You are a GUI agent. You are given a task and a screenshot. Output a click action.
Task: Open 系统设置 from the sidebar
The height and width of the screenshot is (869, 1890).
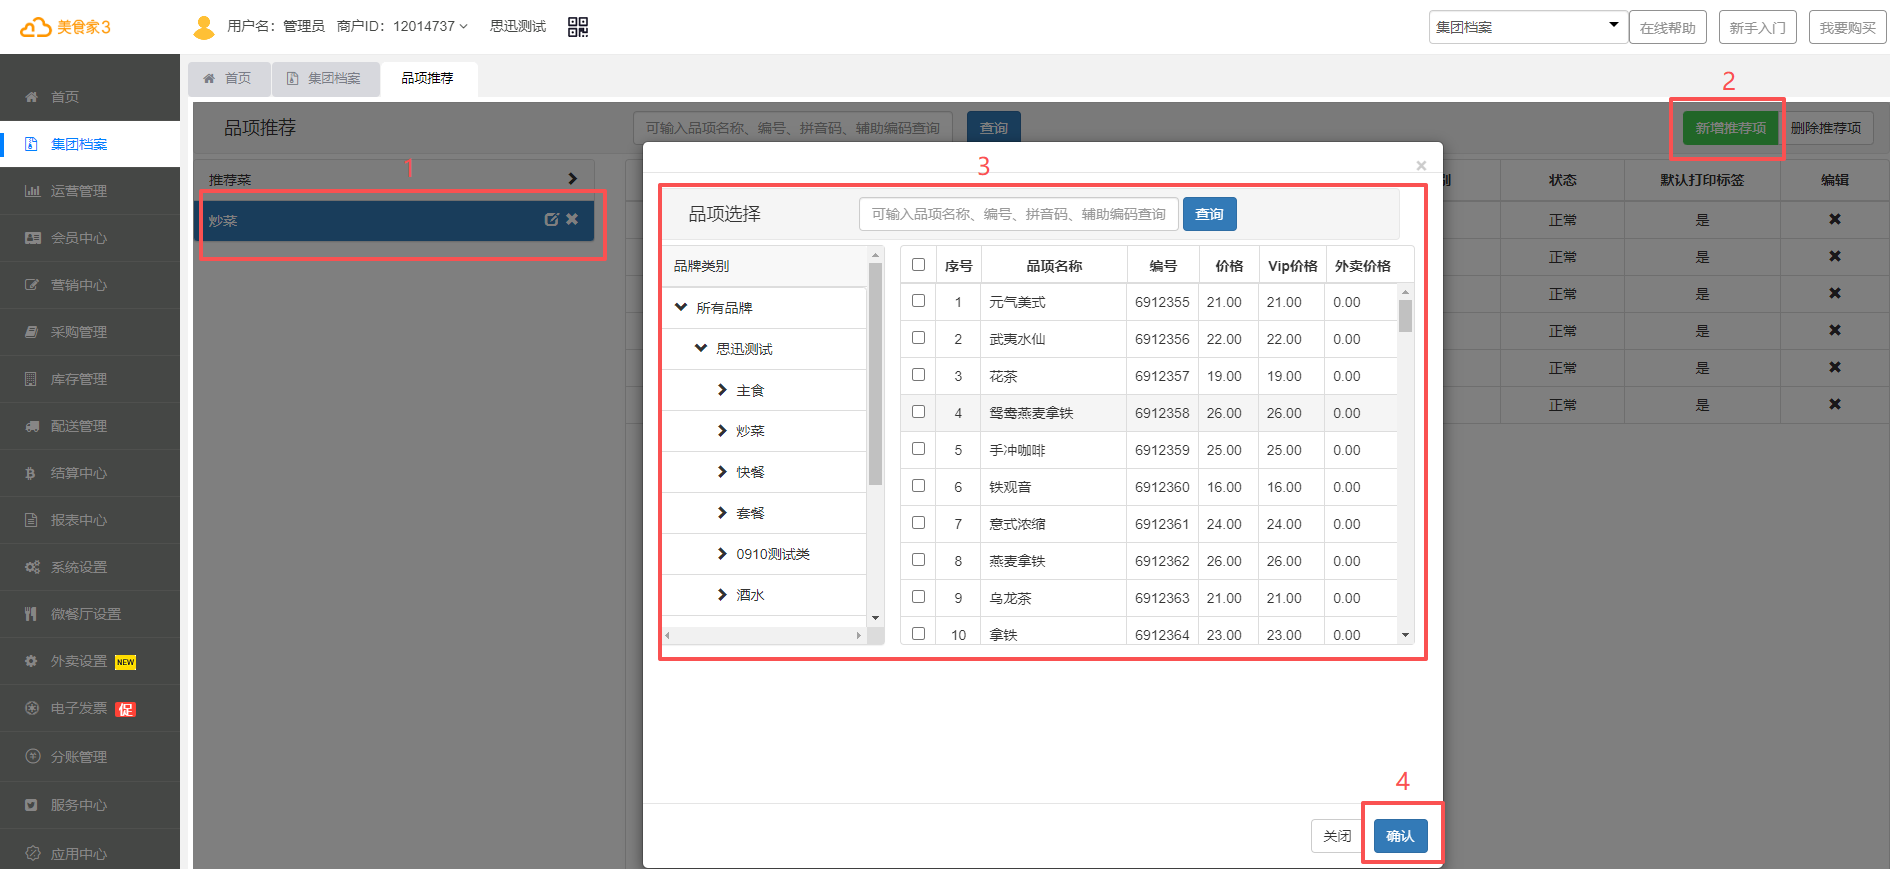78,567
